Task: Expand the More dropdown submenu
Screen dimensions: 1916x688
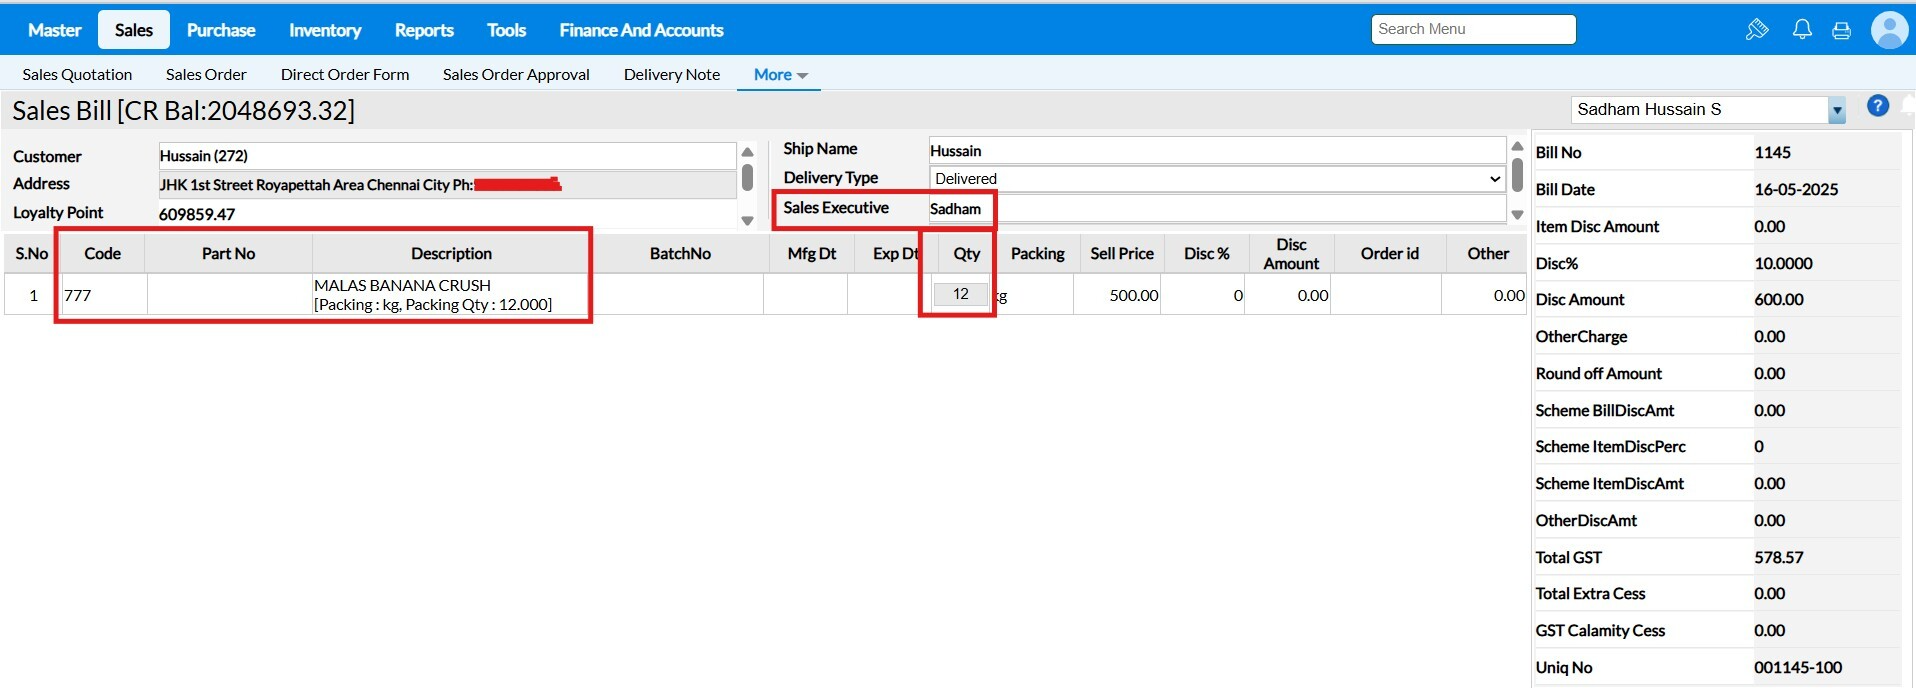Action: click(x=780, y=74)
